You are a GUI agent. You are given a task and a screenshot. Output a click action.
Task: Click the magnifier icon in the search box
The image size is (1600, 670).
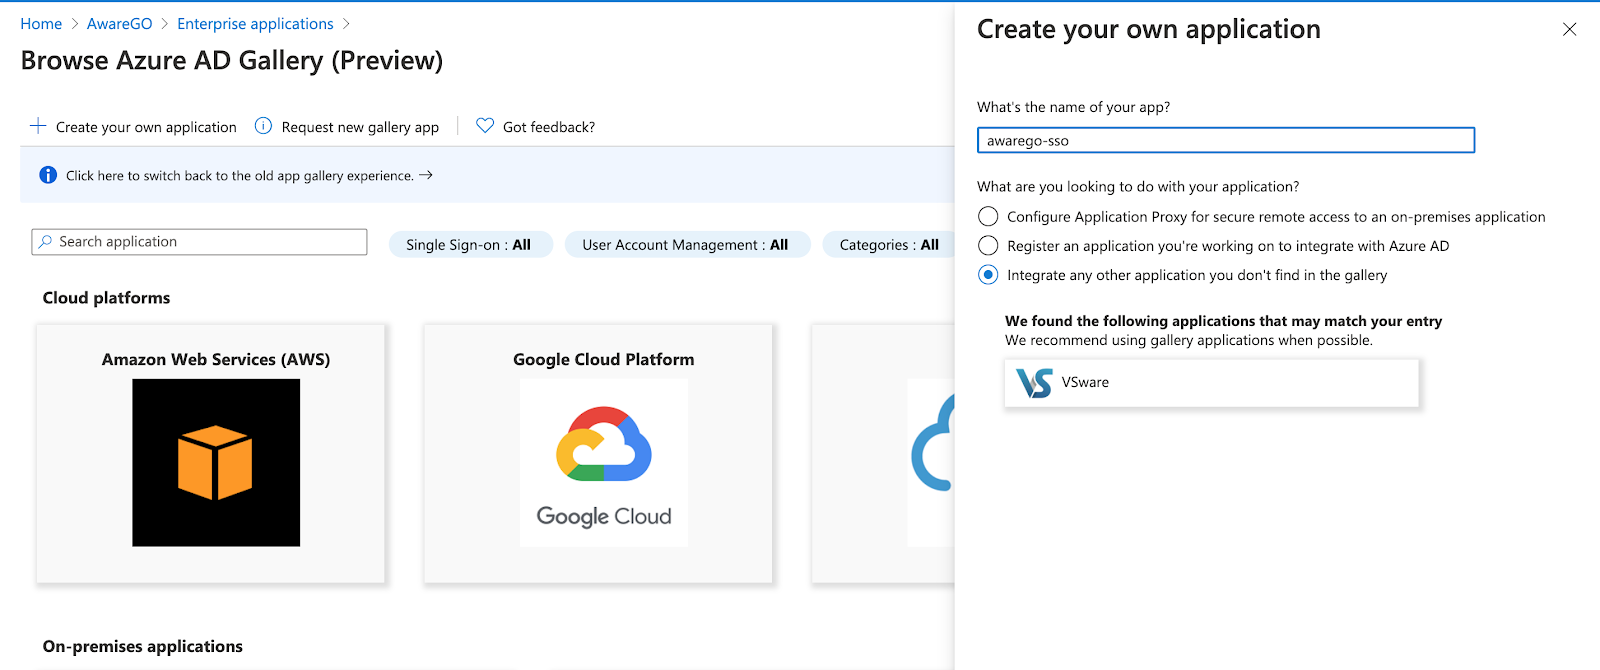coord(45,242)
